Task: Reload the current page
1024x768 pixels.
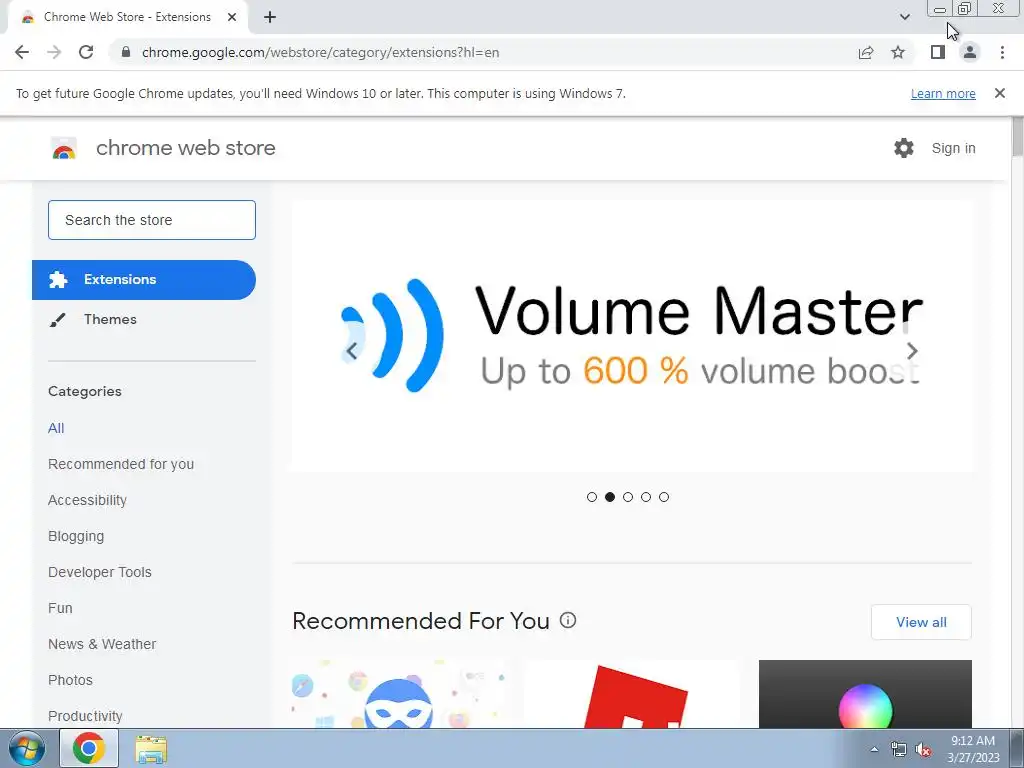Action: coord(86,52)
